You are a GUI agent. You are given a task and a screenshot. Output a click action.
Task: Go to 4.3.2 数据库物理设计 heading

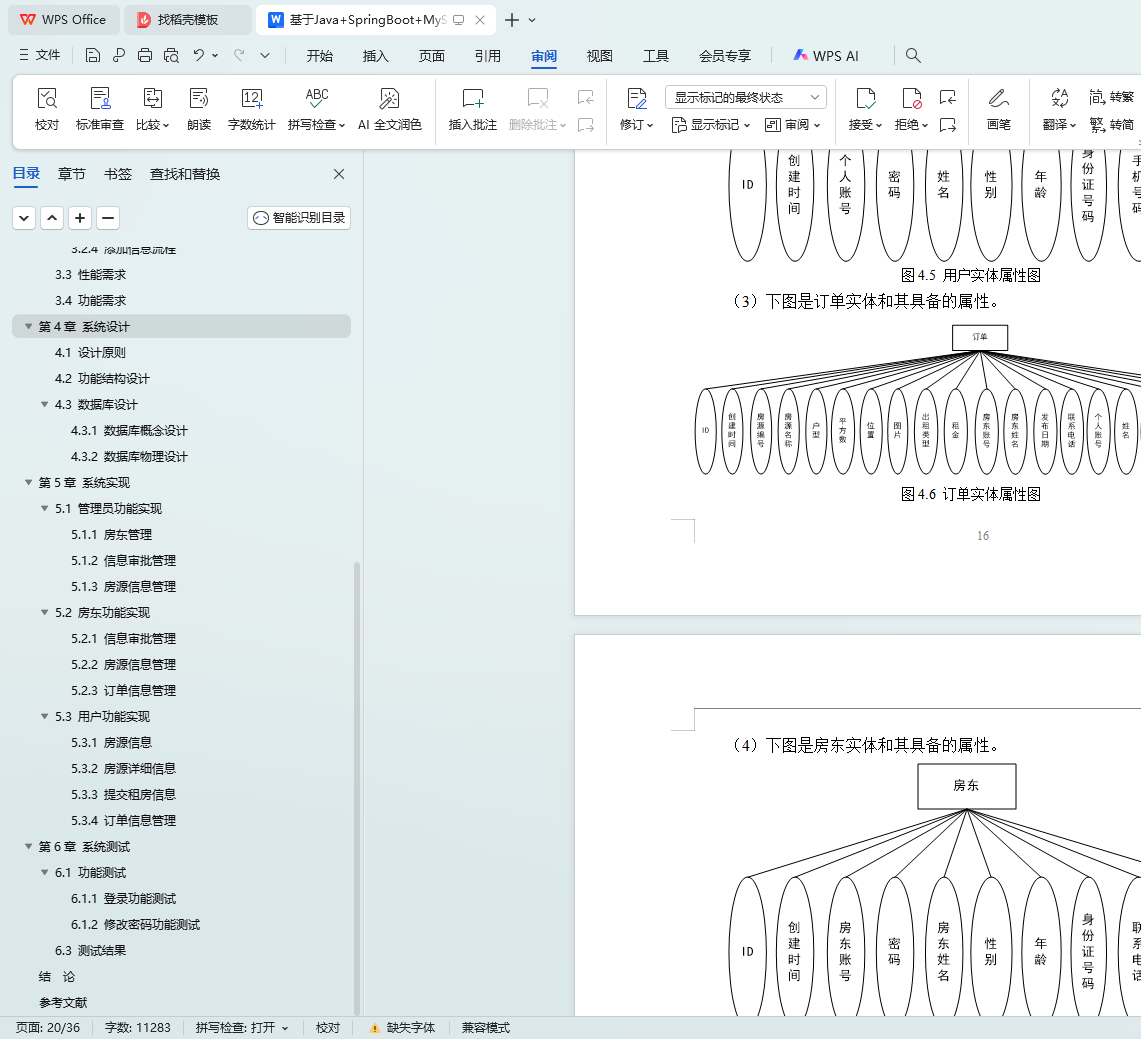point(129,457)
